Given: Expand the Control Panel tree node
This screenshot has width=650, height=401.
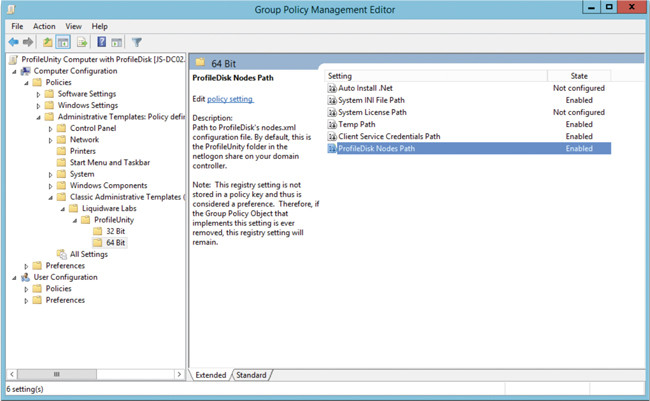Looking at the screenshot, I should 51,128.
